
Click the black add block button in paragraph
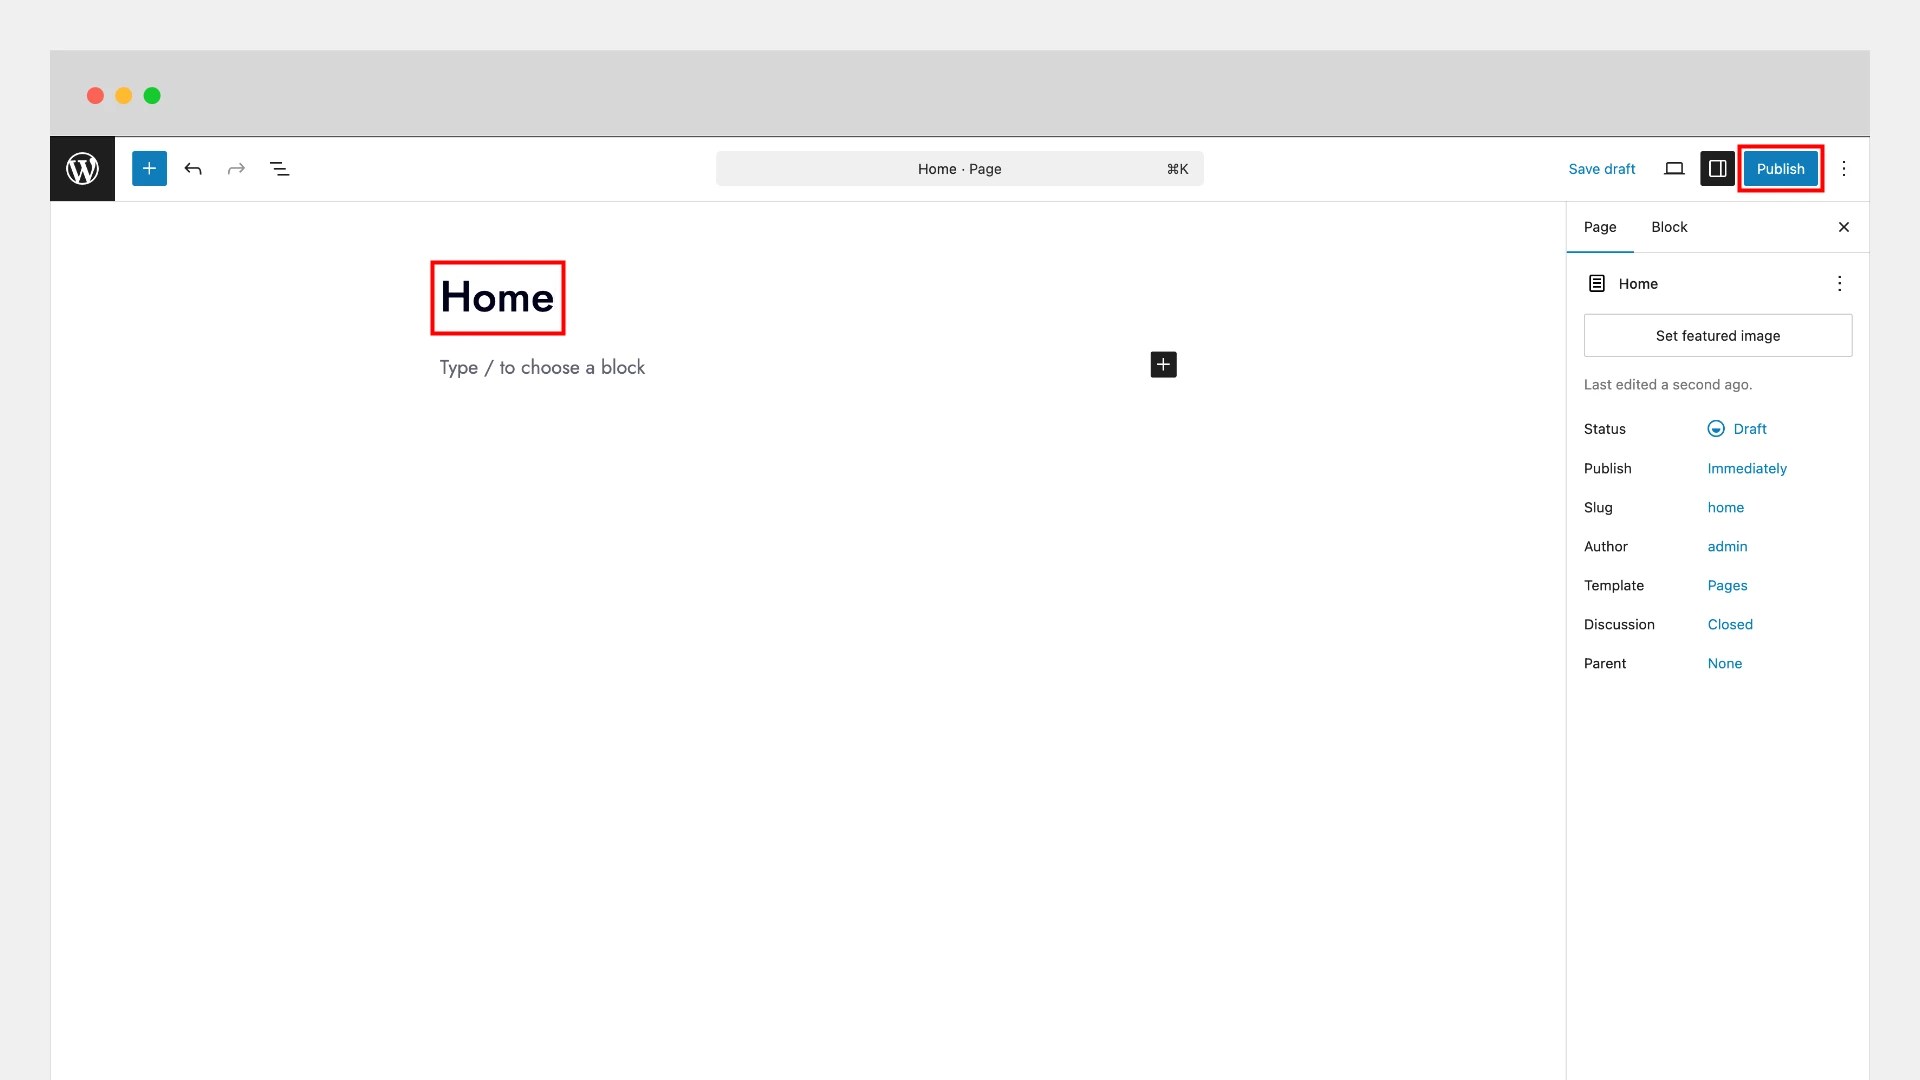click(x=1163, y=365)
